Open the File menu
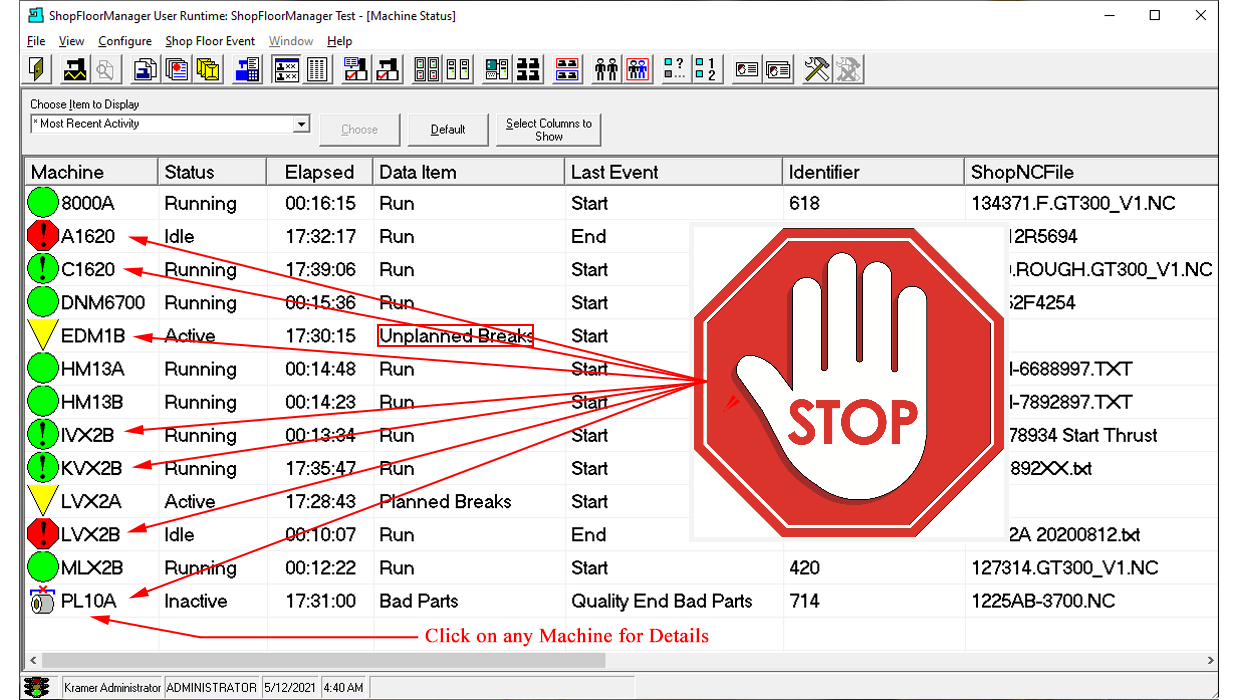Screen dimensions: 1238x700 [x=36, y=41]
